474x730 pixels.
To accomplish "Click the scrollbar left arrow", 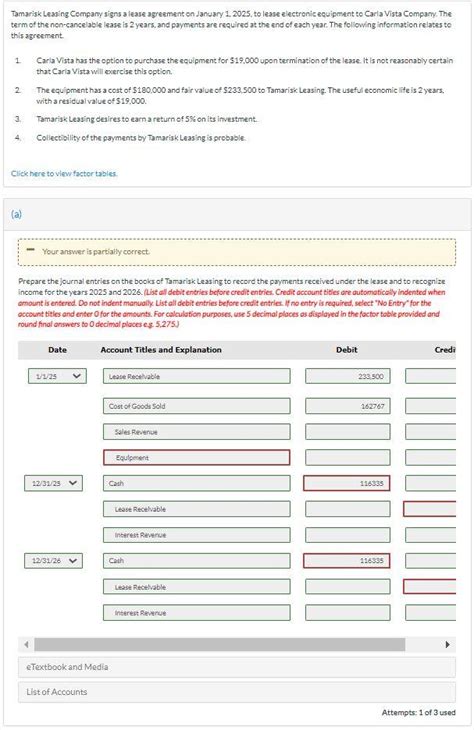I will click(26, 645).
